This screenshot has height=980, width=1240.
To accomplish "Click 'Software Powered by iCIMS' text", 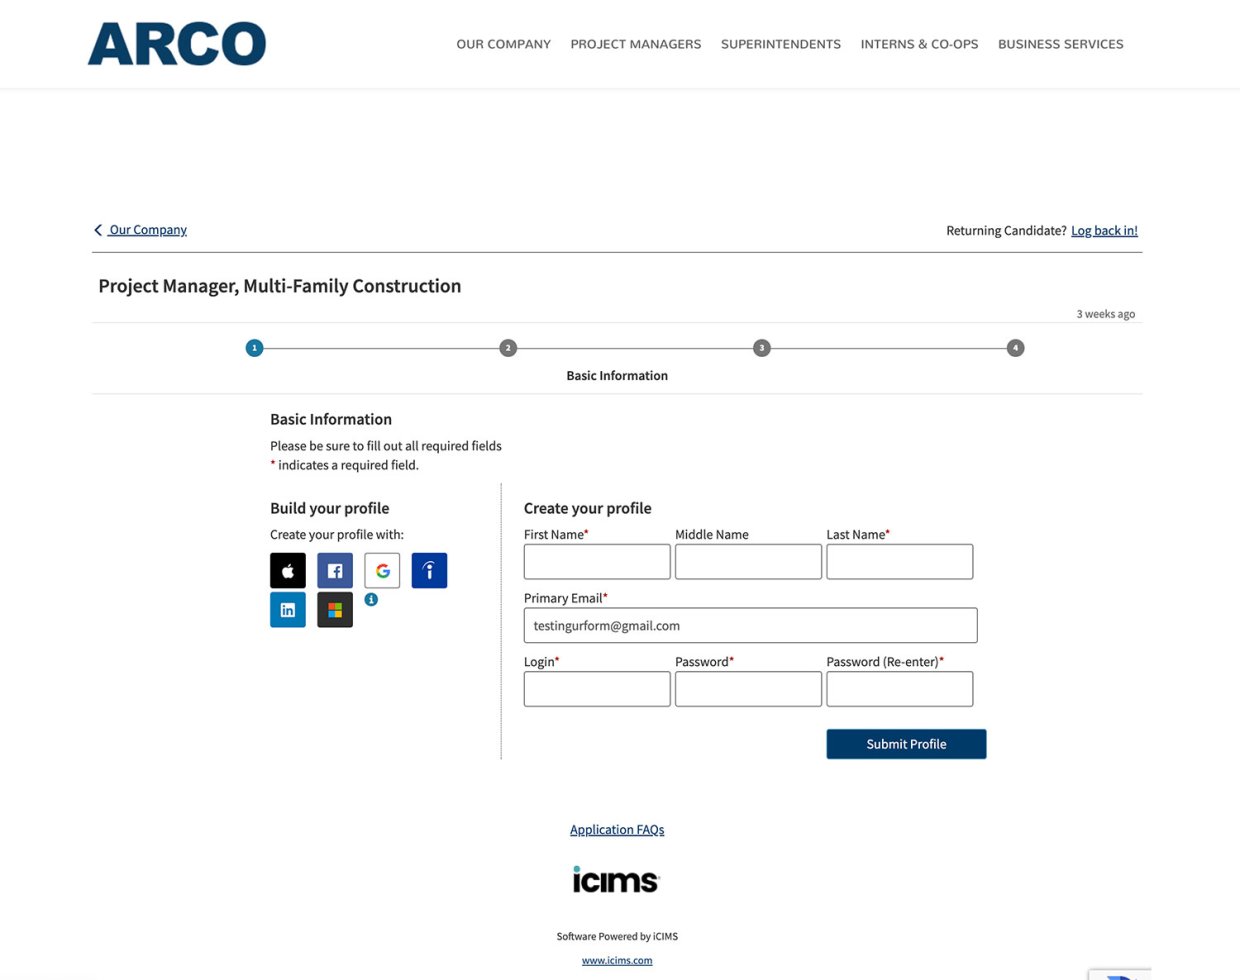I will [x=617, y=937].
